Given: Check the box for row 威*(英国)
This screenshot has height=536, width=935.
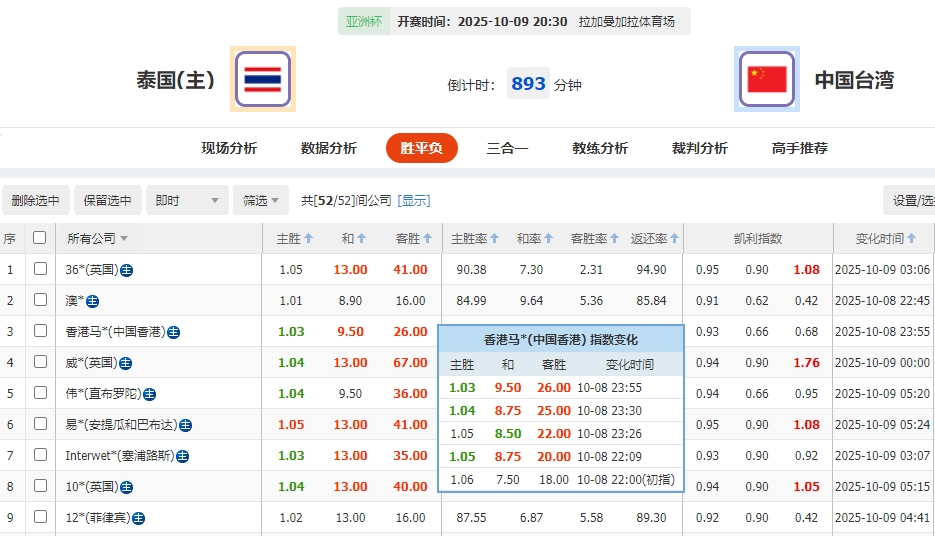Looking at the screenshot, I should (40, 363).
